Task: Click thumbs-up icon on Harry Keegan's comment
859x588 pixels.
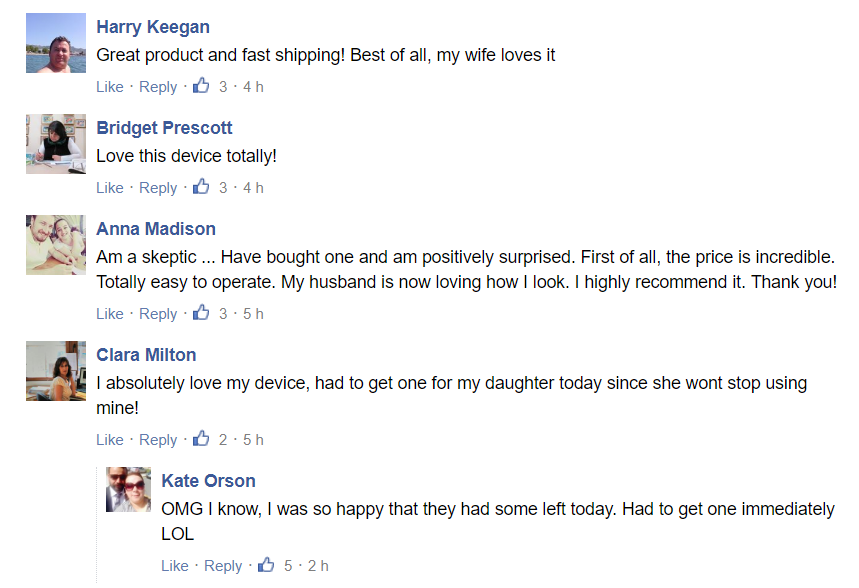Action: point(201,86)
